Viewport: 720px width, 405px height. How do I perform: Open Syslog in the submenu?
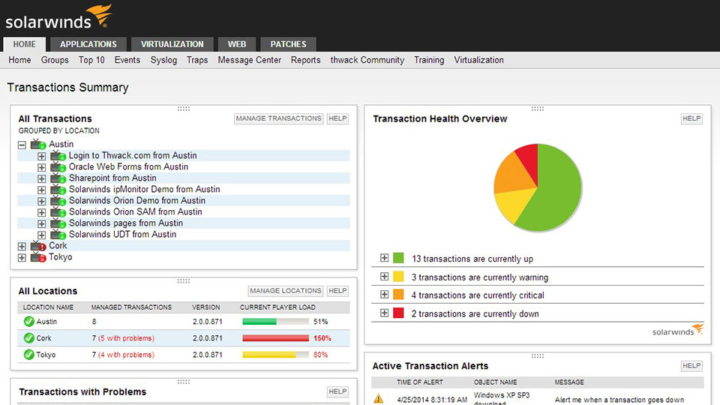click(163, 60)
